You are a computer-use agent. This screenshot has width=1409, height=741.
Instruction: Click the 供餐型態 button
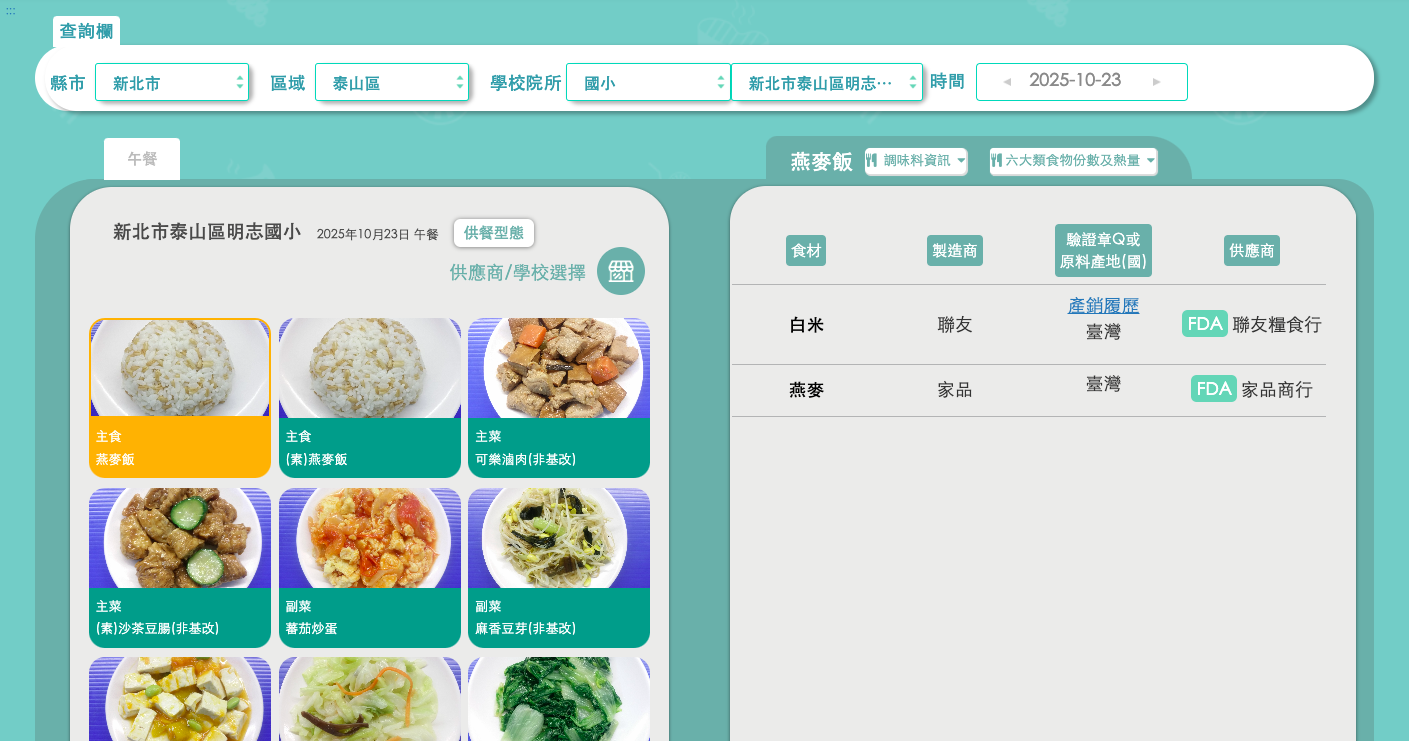(493, 233)
